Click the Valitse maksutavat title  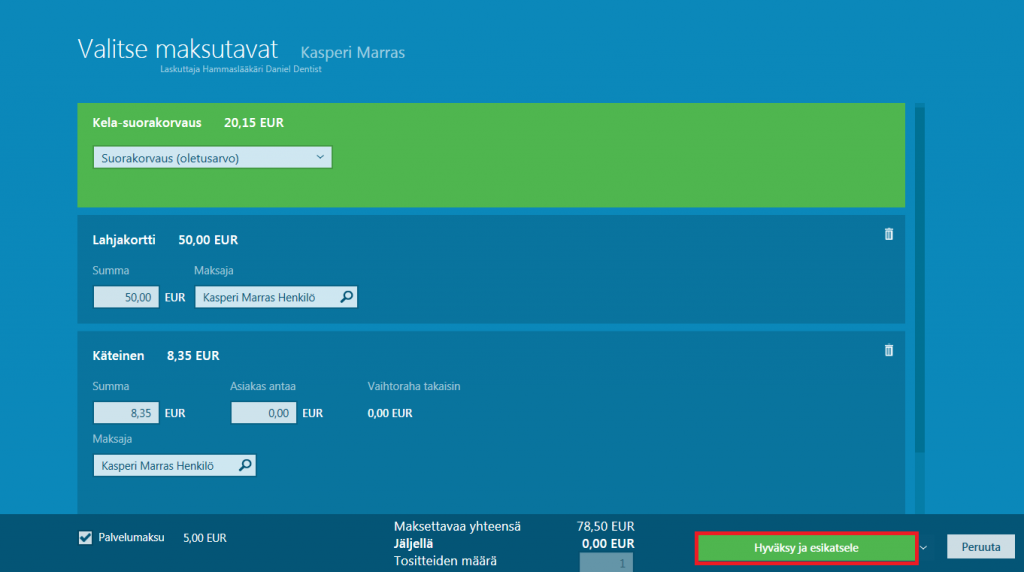point(178,49)
